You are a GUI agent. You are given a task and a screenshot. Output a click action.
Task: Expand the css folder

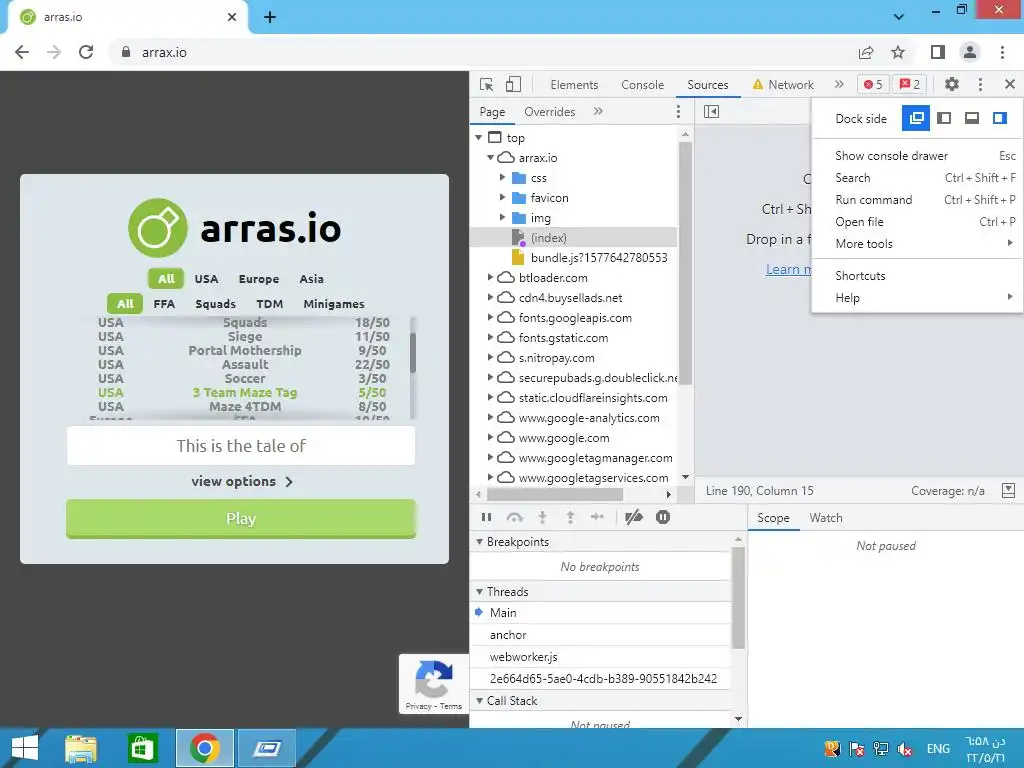[x=502, y=178]
